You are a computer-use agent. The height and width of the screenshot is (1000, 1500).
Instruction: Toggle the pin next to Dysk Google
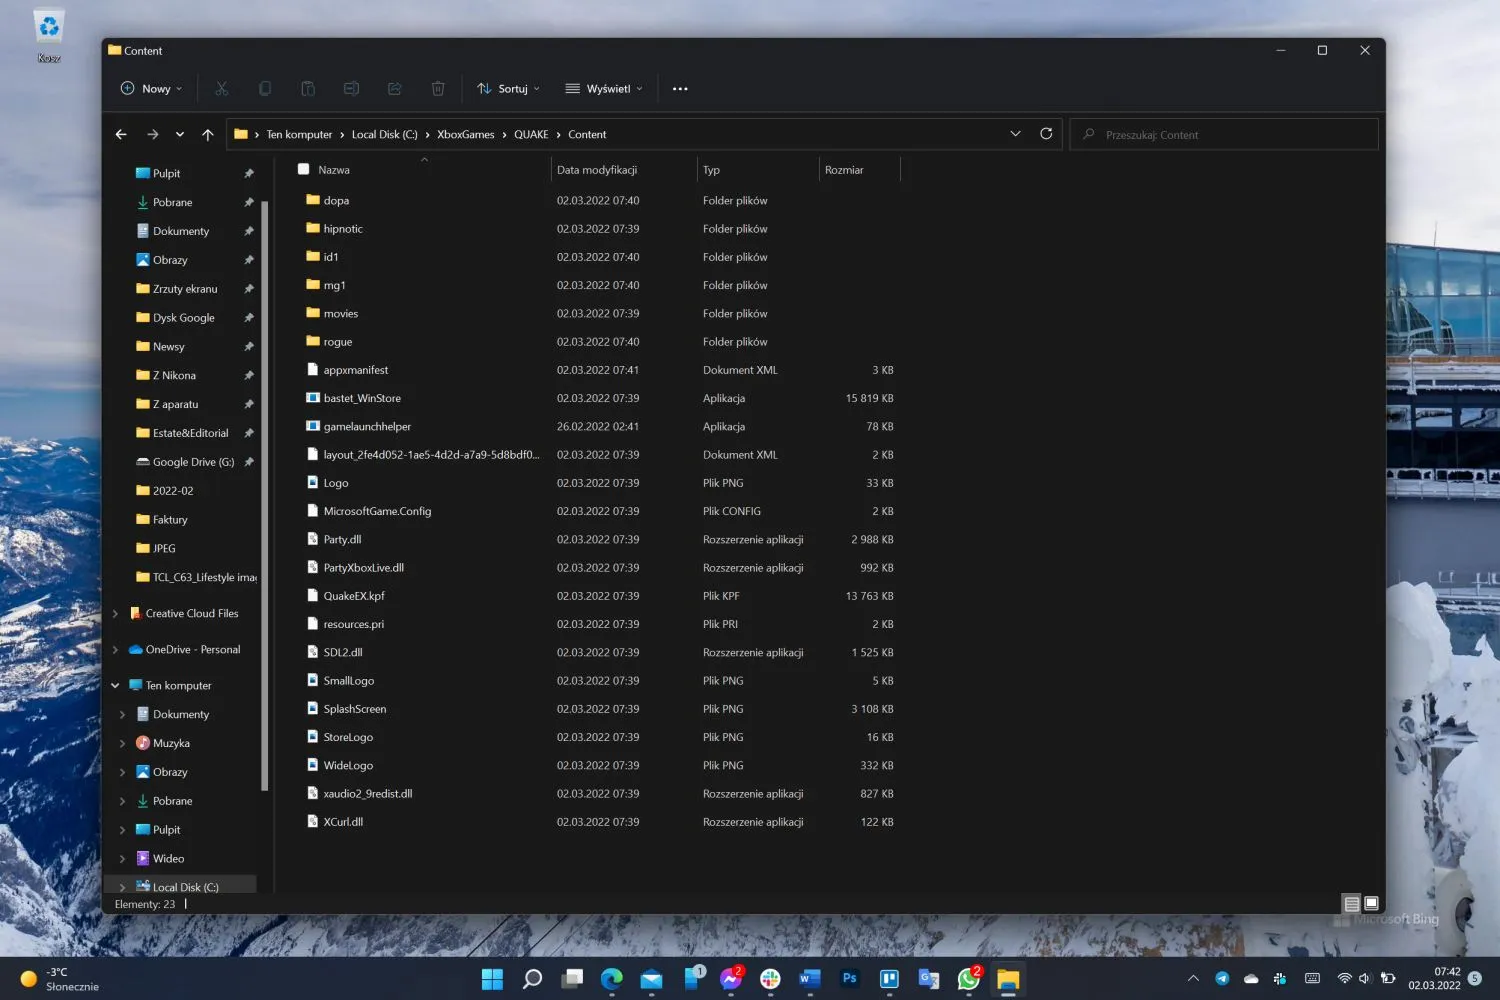point(249,318)
